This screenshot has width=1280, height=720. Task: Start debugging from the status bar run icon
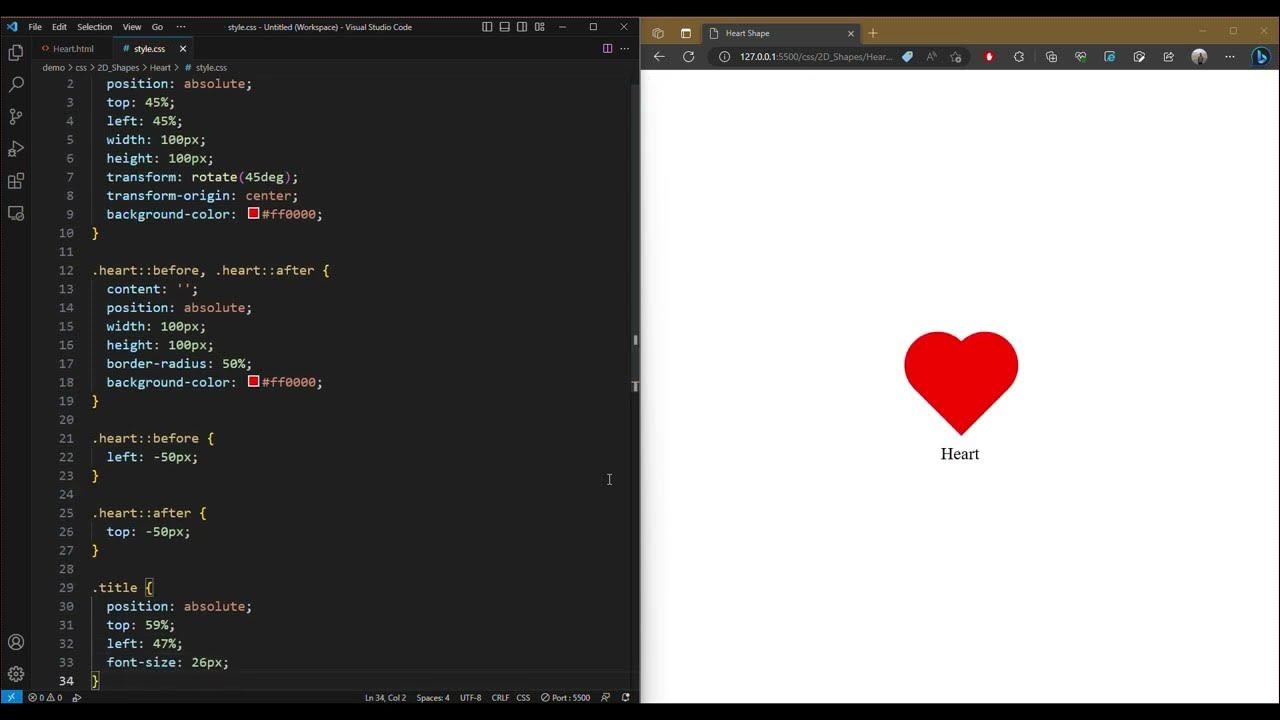click(77, 697)
